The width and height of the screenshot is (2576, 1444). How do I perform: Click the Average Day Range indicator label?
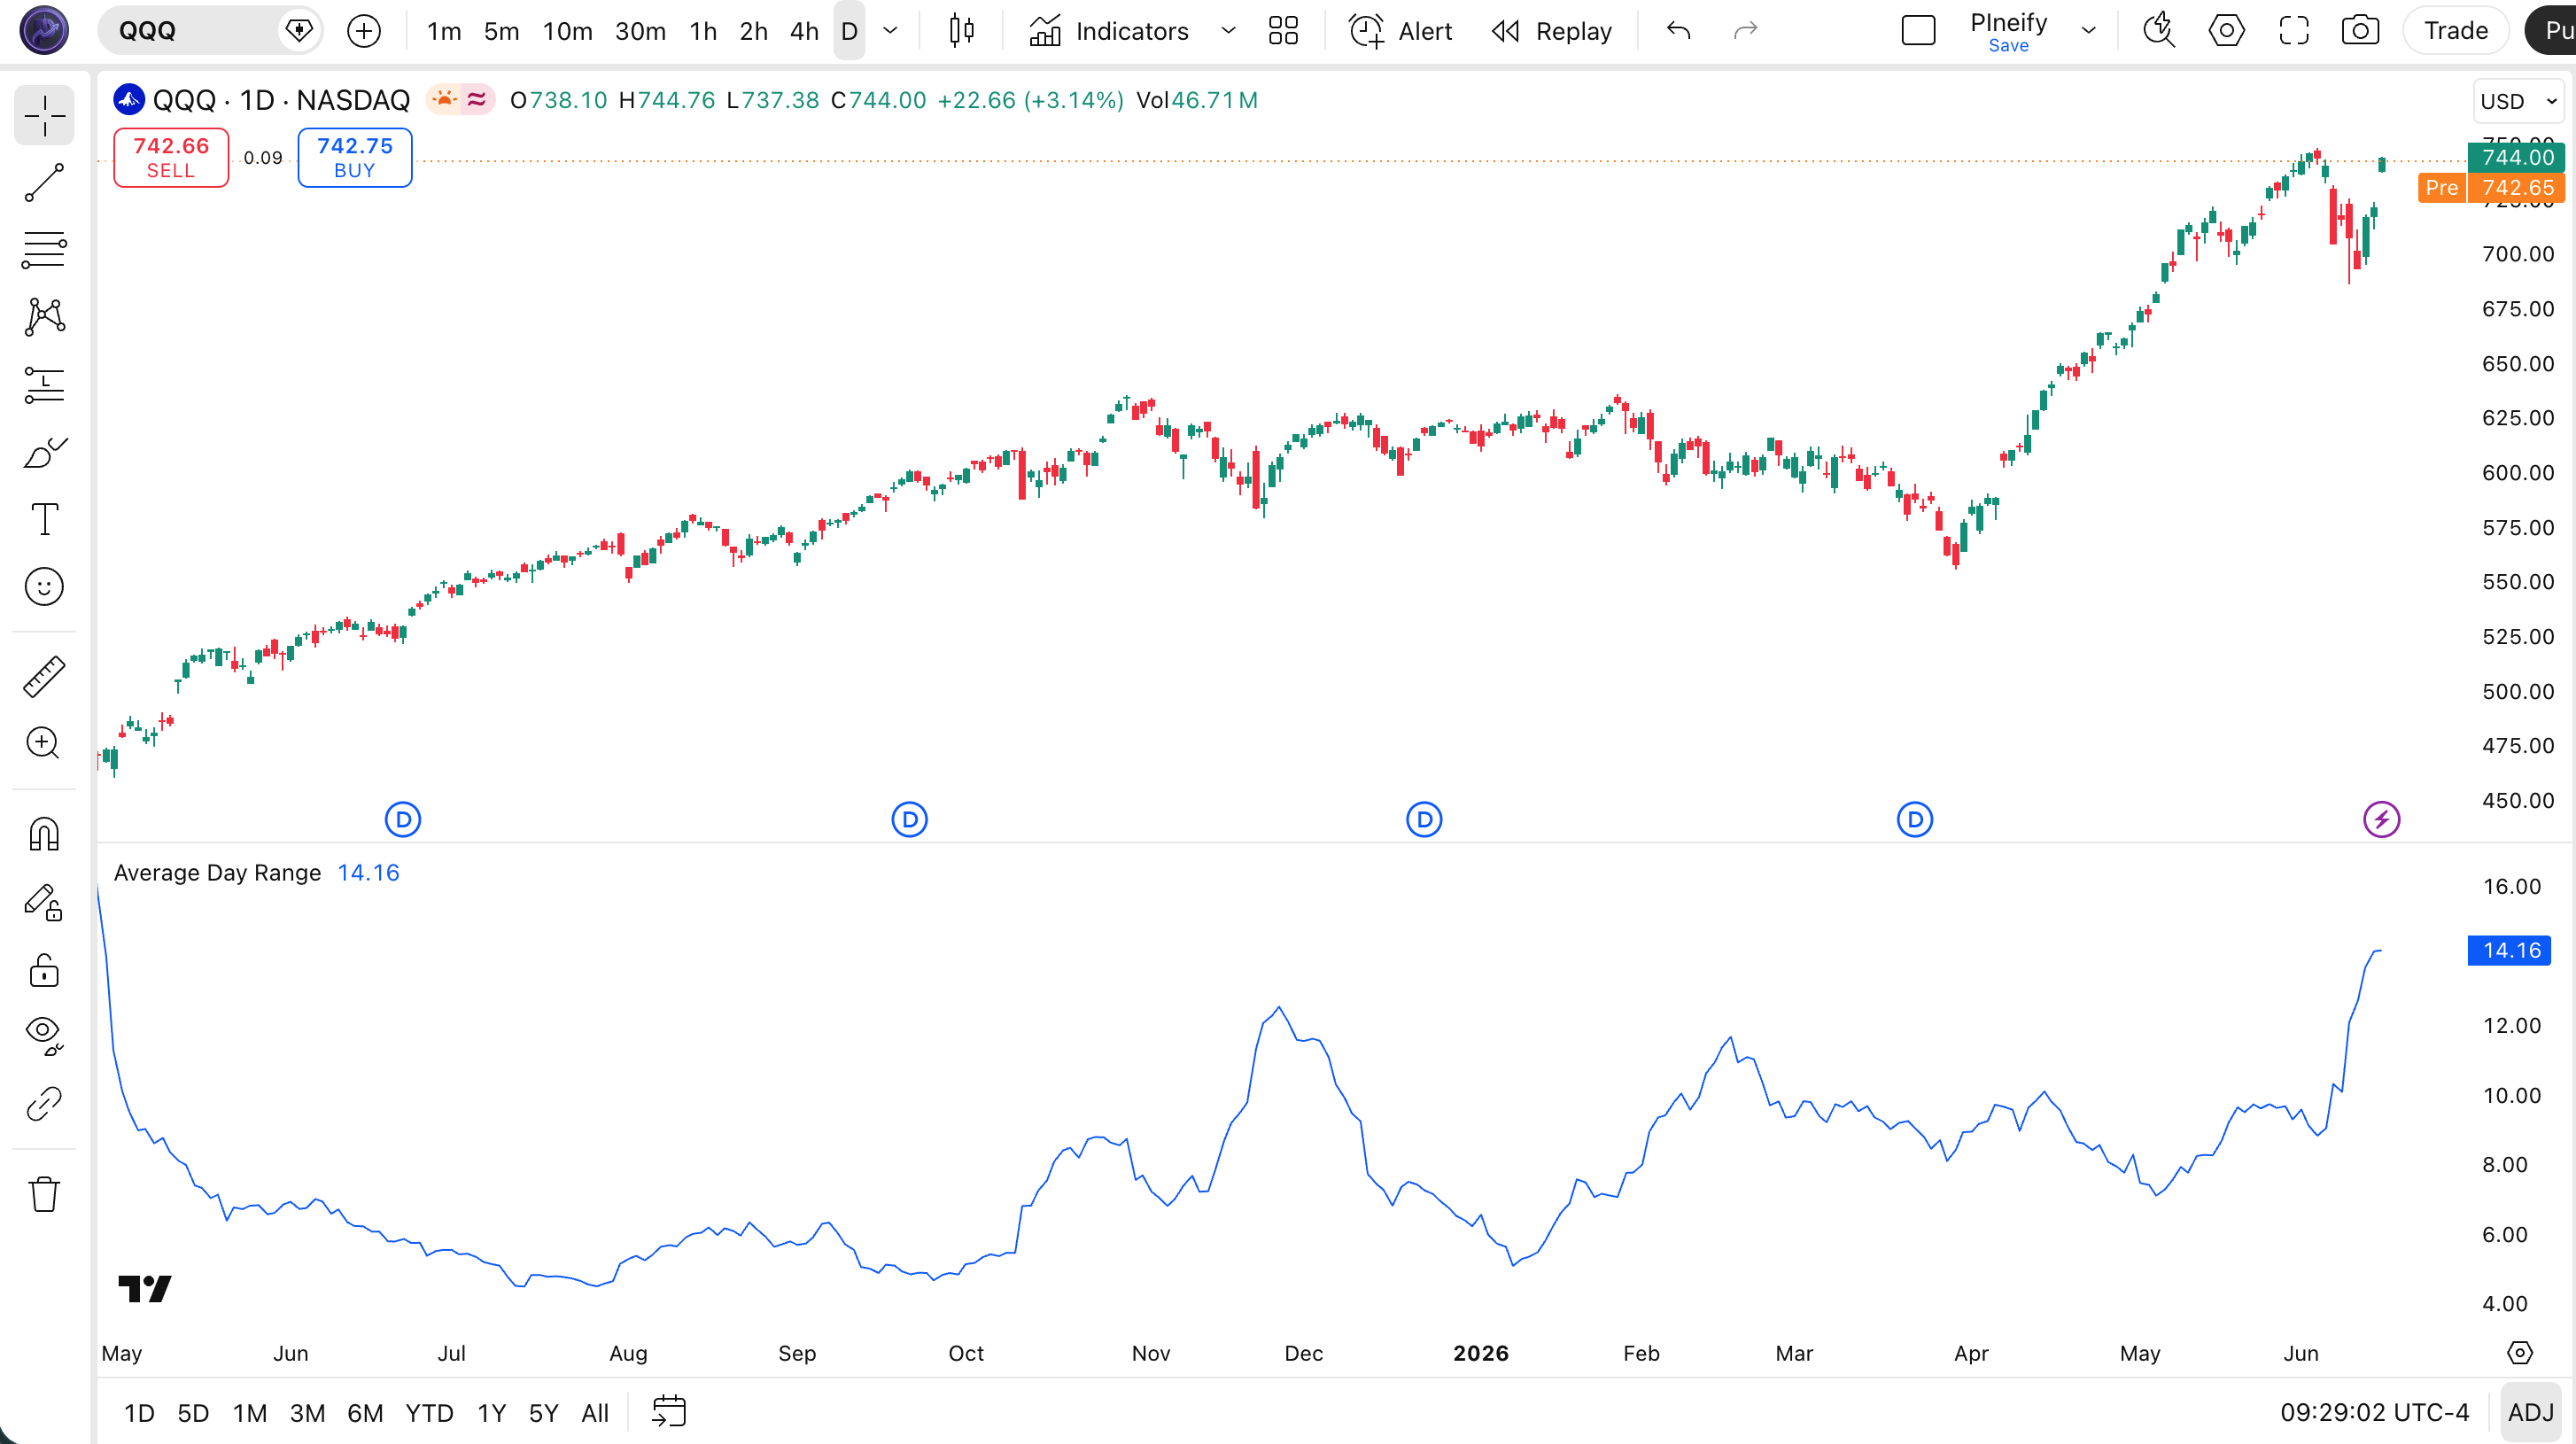217,873
